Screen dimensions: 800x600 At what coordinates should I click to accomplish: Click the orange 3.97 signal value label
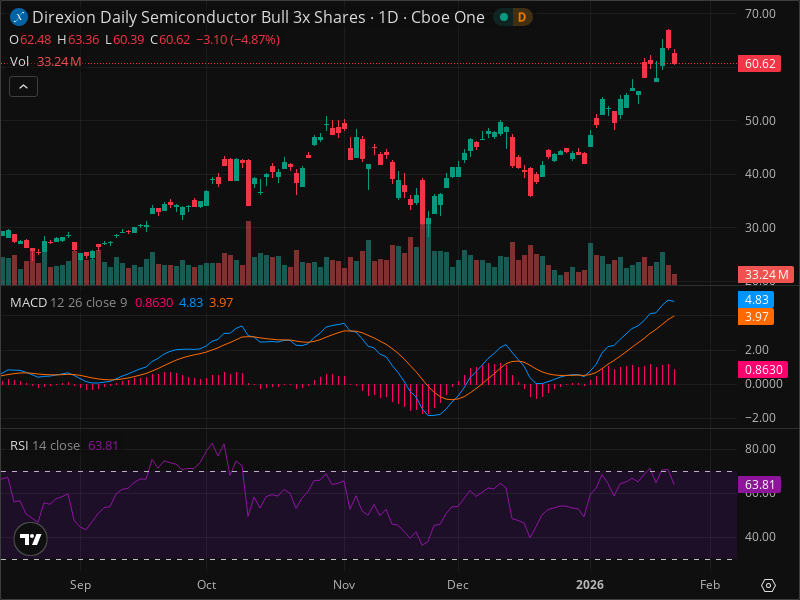coord(756,316)
